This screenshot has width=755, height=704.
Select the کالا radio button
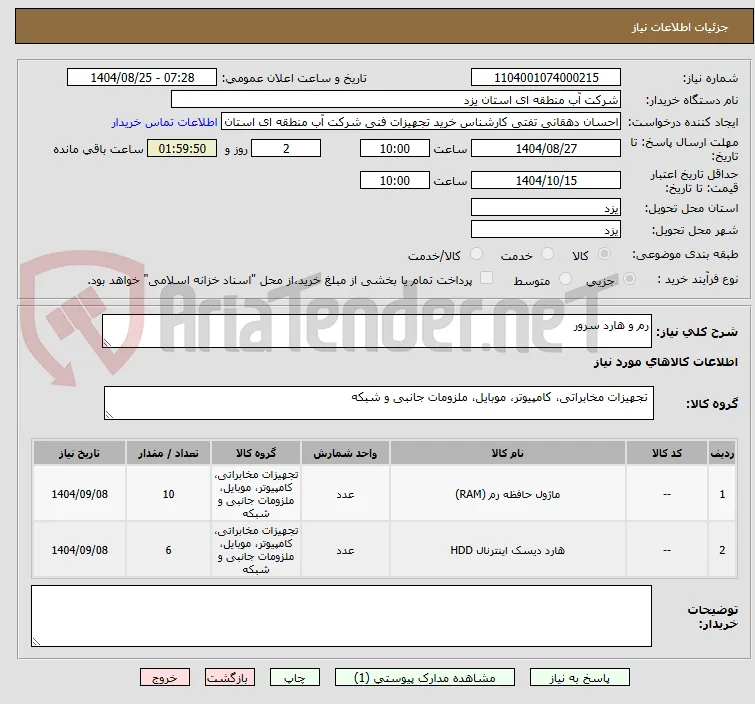coord(604,254)
